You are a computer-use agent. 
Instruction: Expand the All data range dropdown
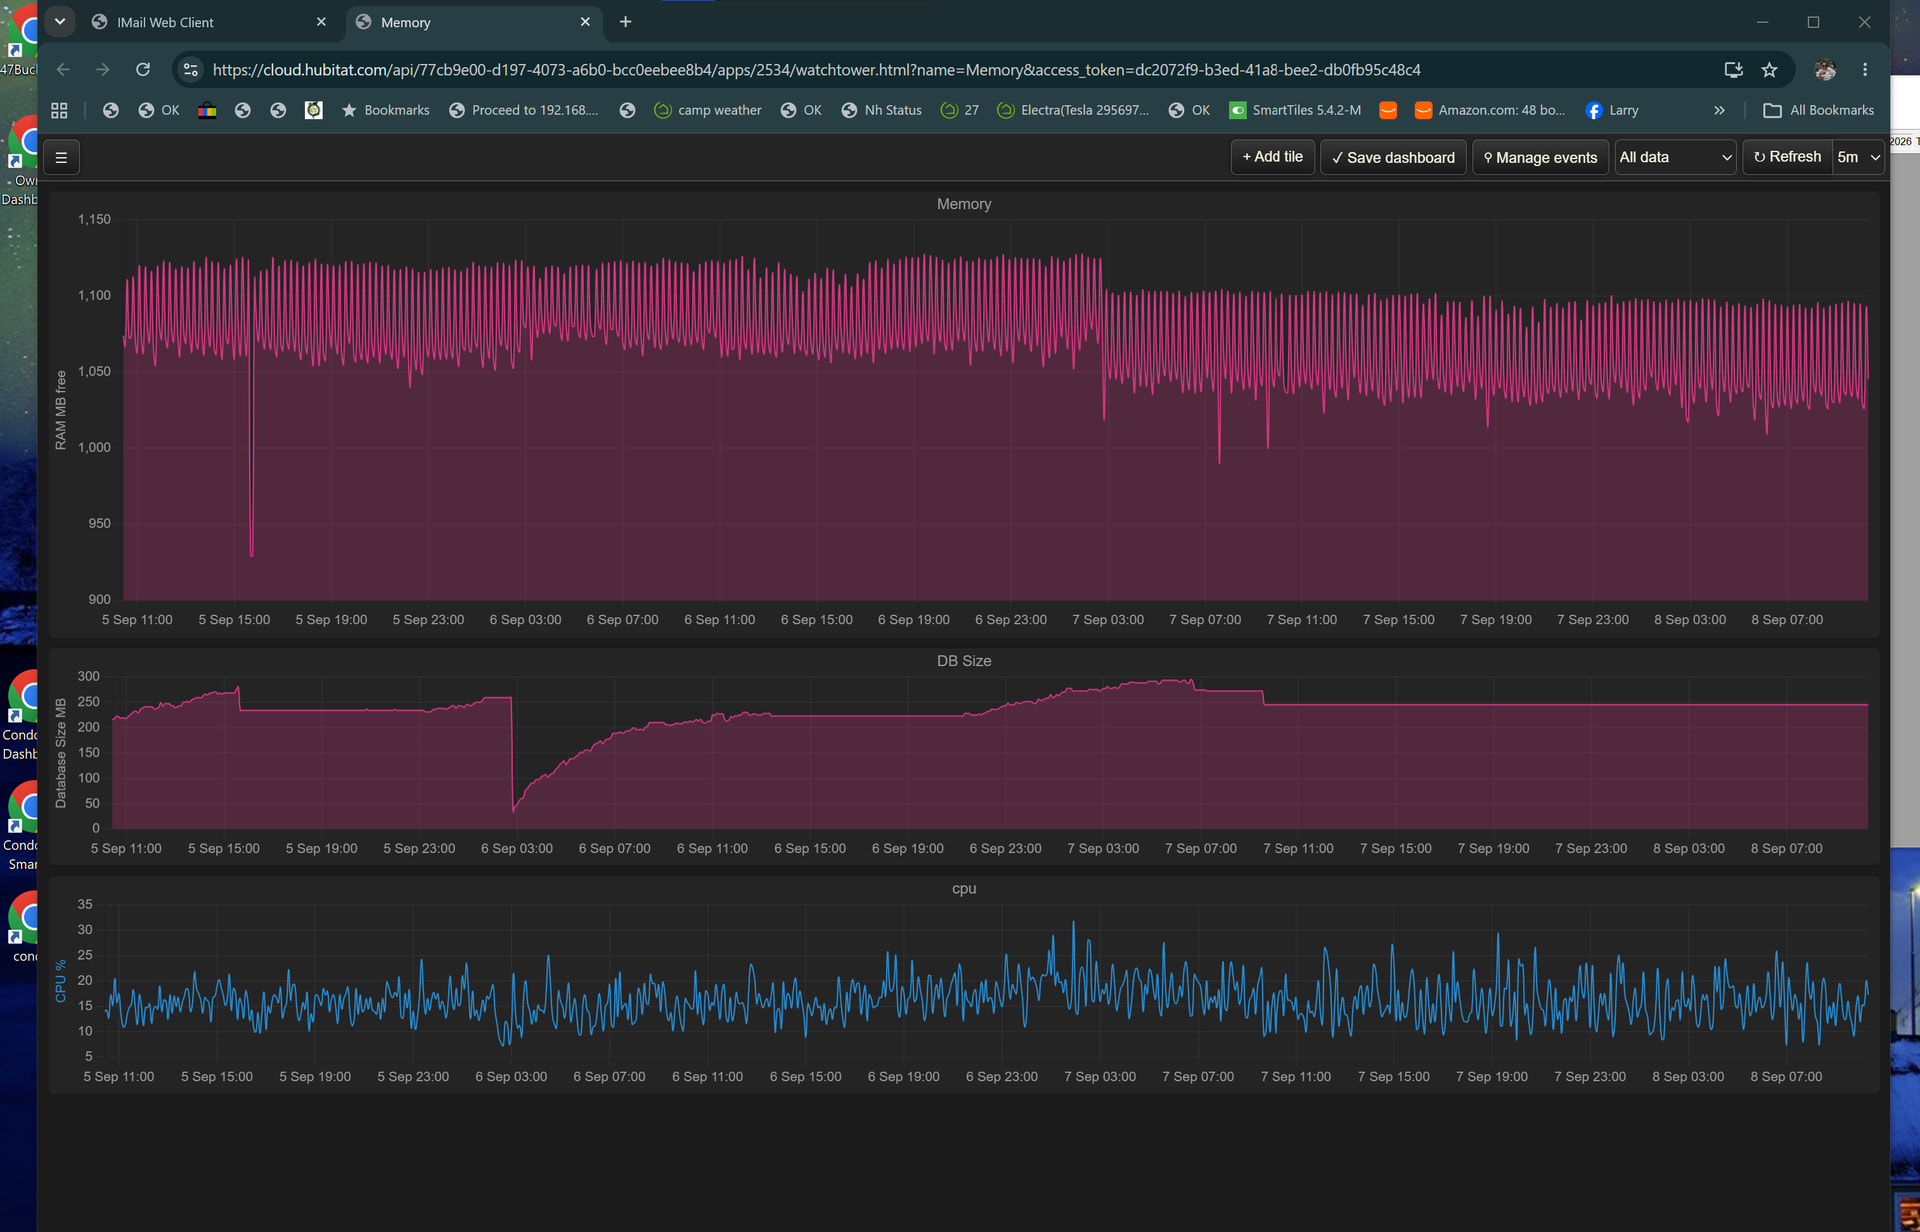point(1675,157)
